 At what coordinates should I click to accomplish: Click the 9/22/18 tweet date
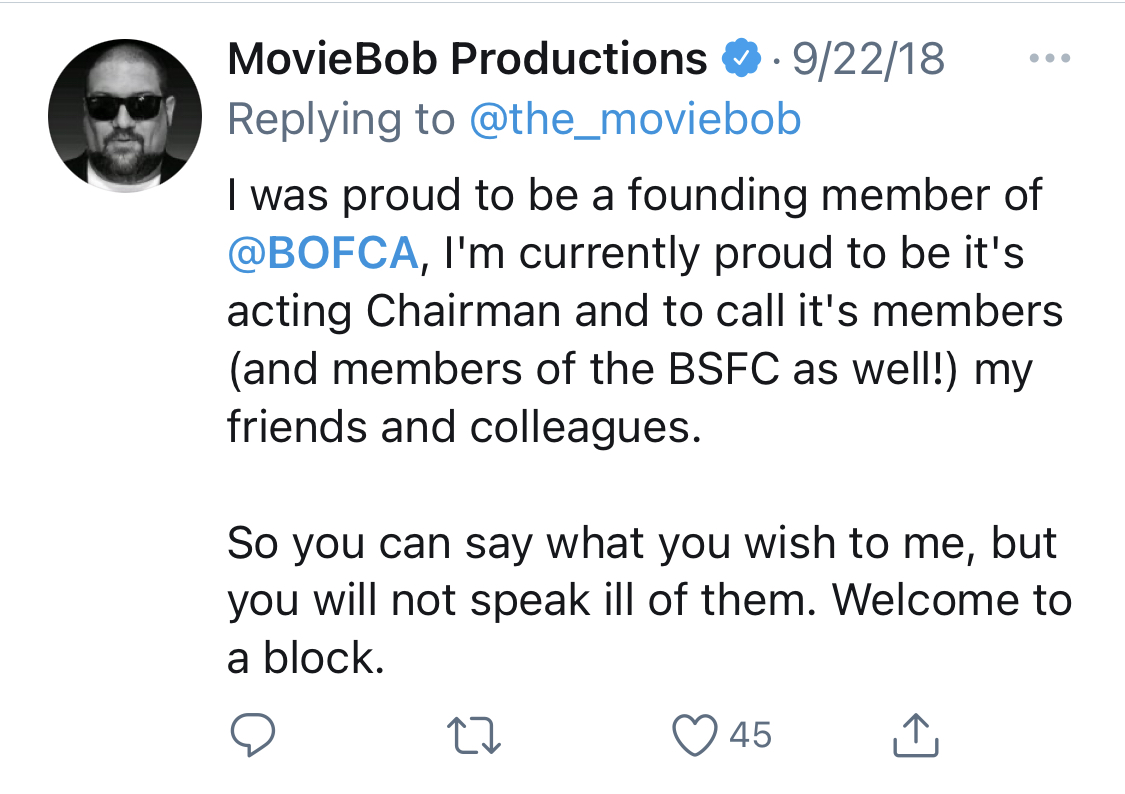point(868,58)
